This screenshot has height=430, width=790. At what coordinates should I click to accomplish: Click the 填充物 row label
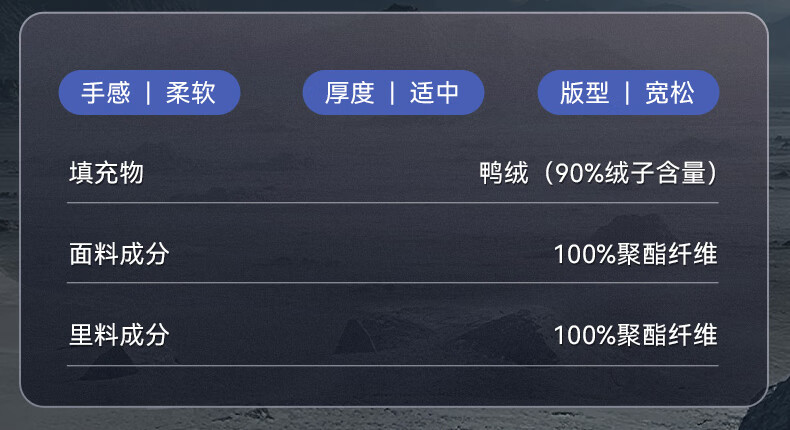point(106,173)
